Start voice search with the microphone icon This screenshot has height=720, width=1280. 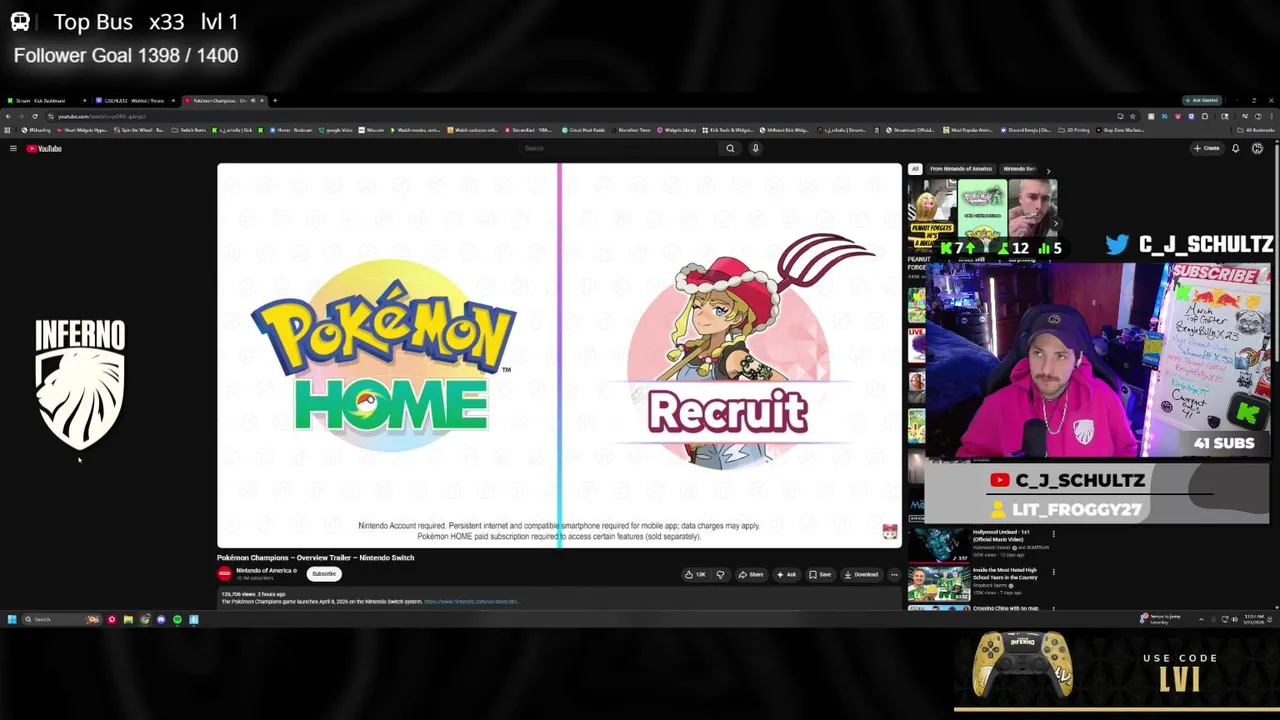755,148
